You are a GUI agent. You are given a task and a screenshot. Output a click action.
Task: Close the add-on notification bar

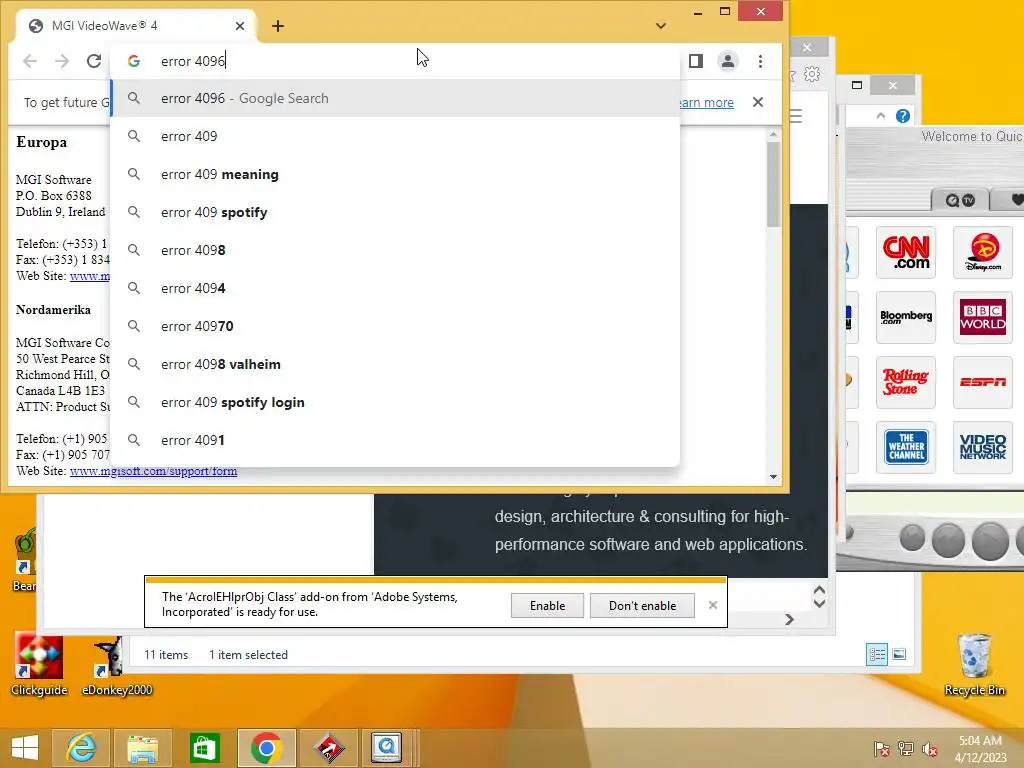tap(712, 605)
